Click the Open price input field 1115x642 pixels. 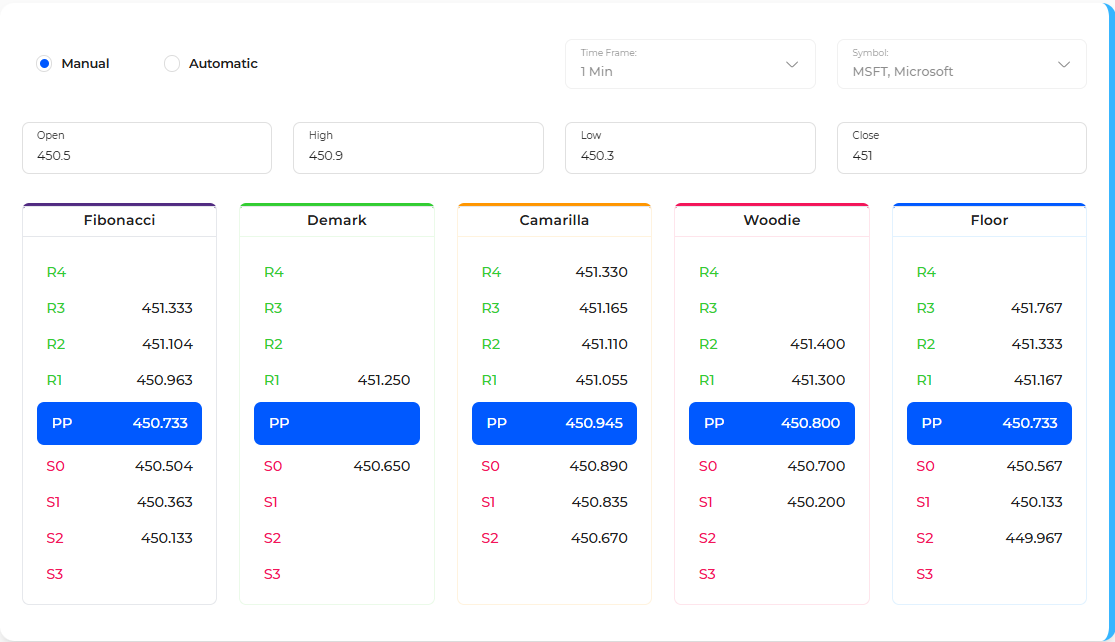[x=147, y=148]
